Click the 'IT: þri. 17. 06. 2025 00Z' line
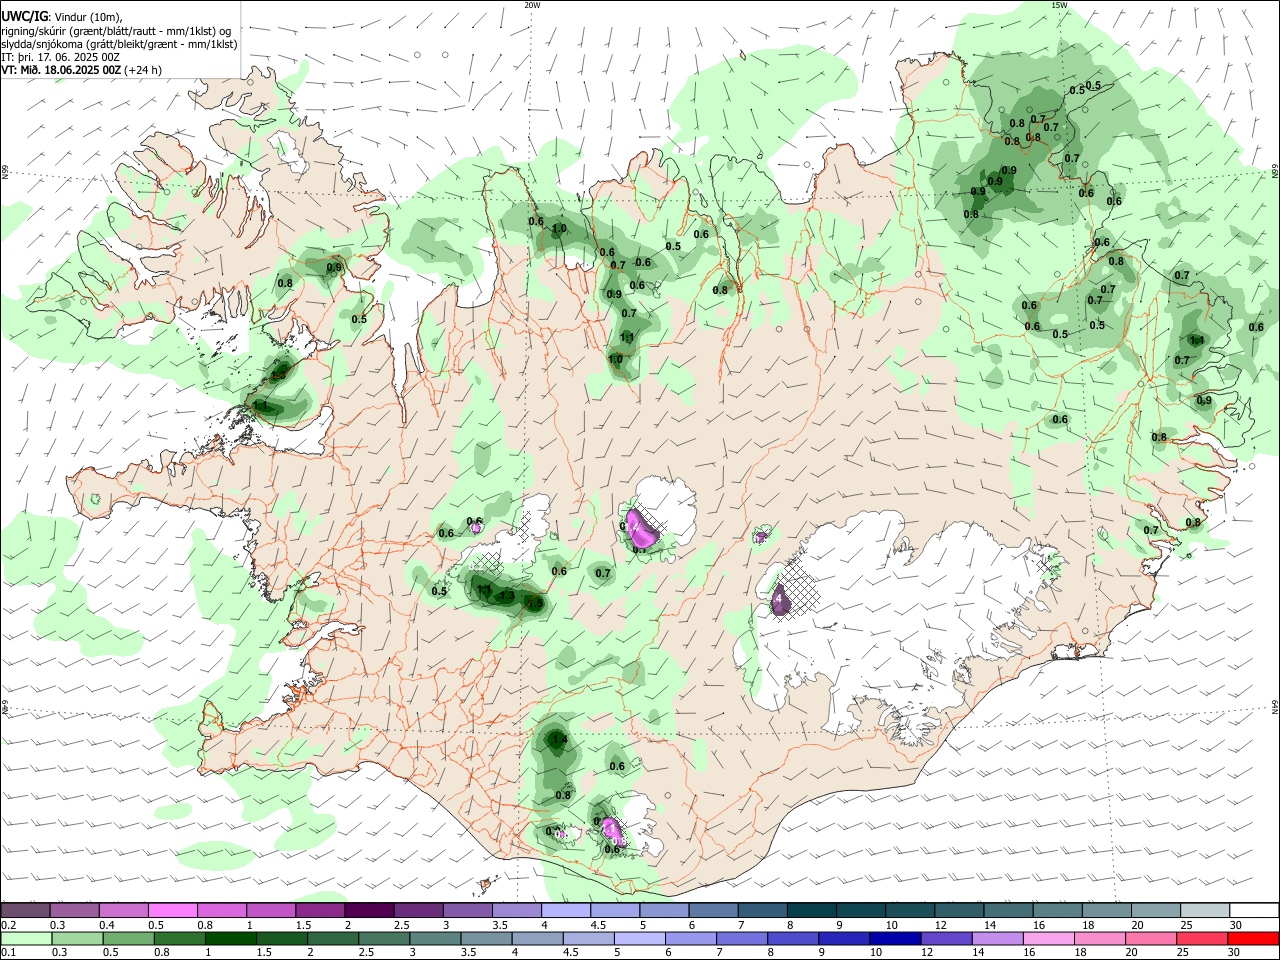 click(x=61, y=57)
